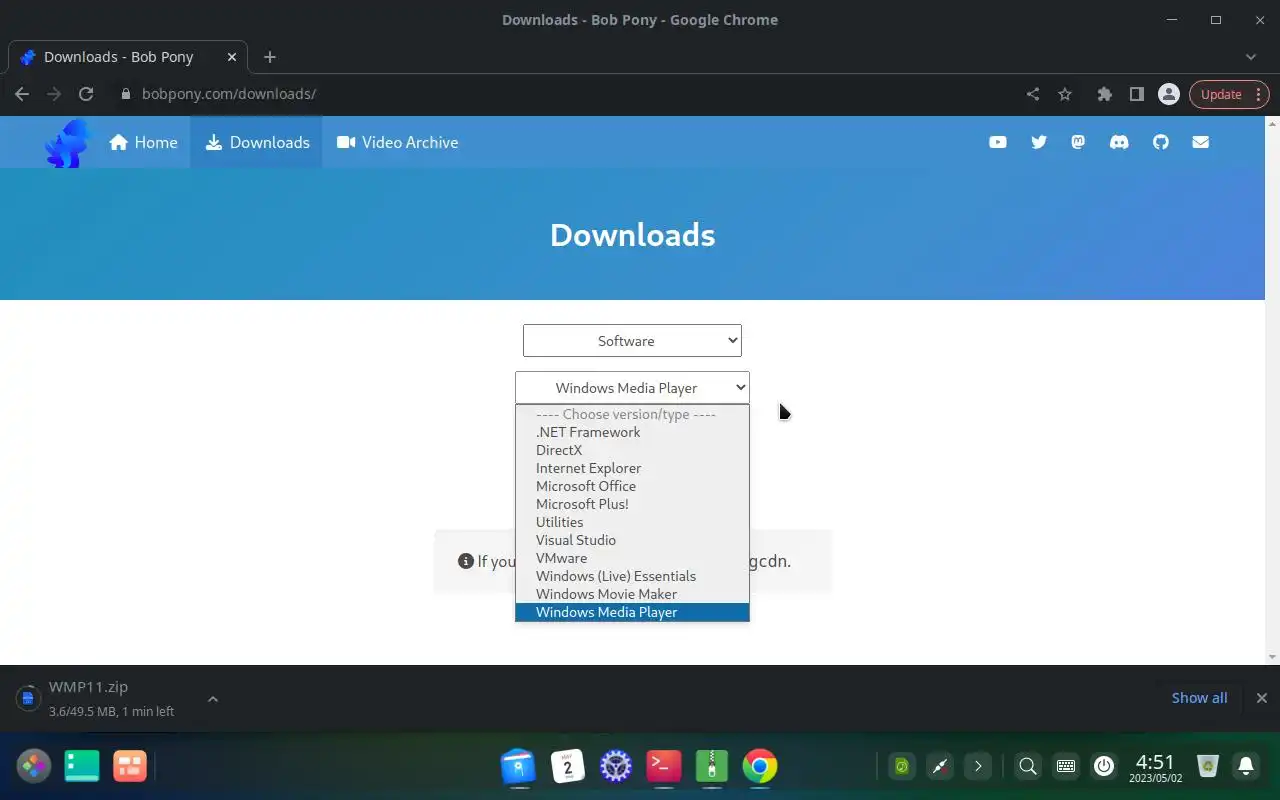
Task: Open the file manager icon in taskbar
Action: (519, 766)
